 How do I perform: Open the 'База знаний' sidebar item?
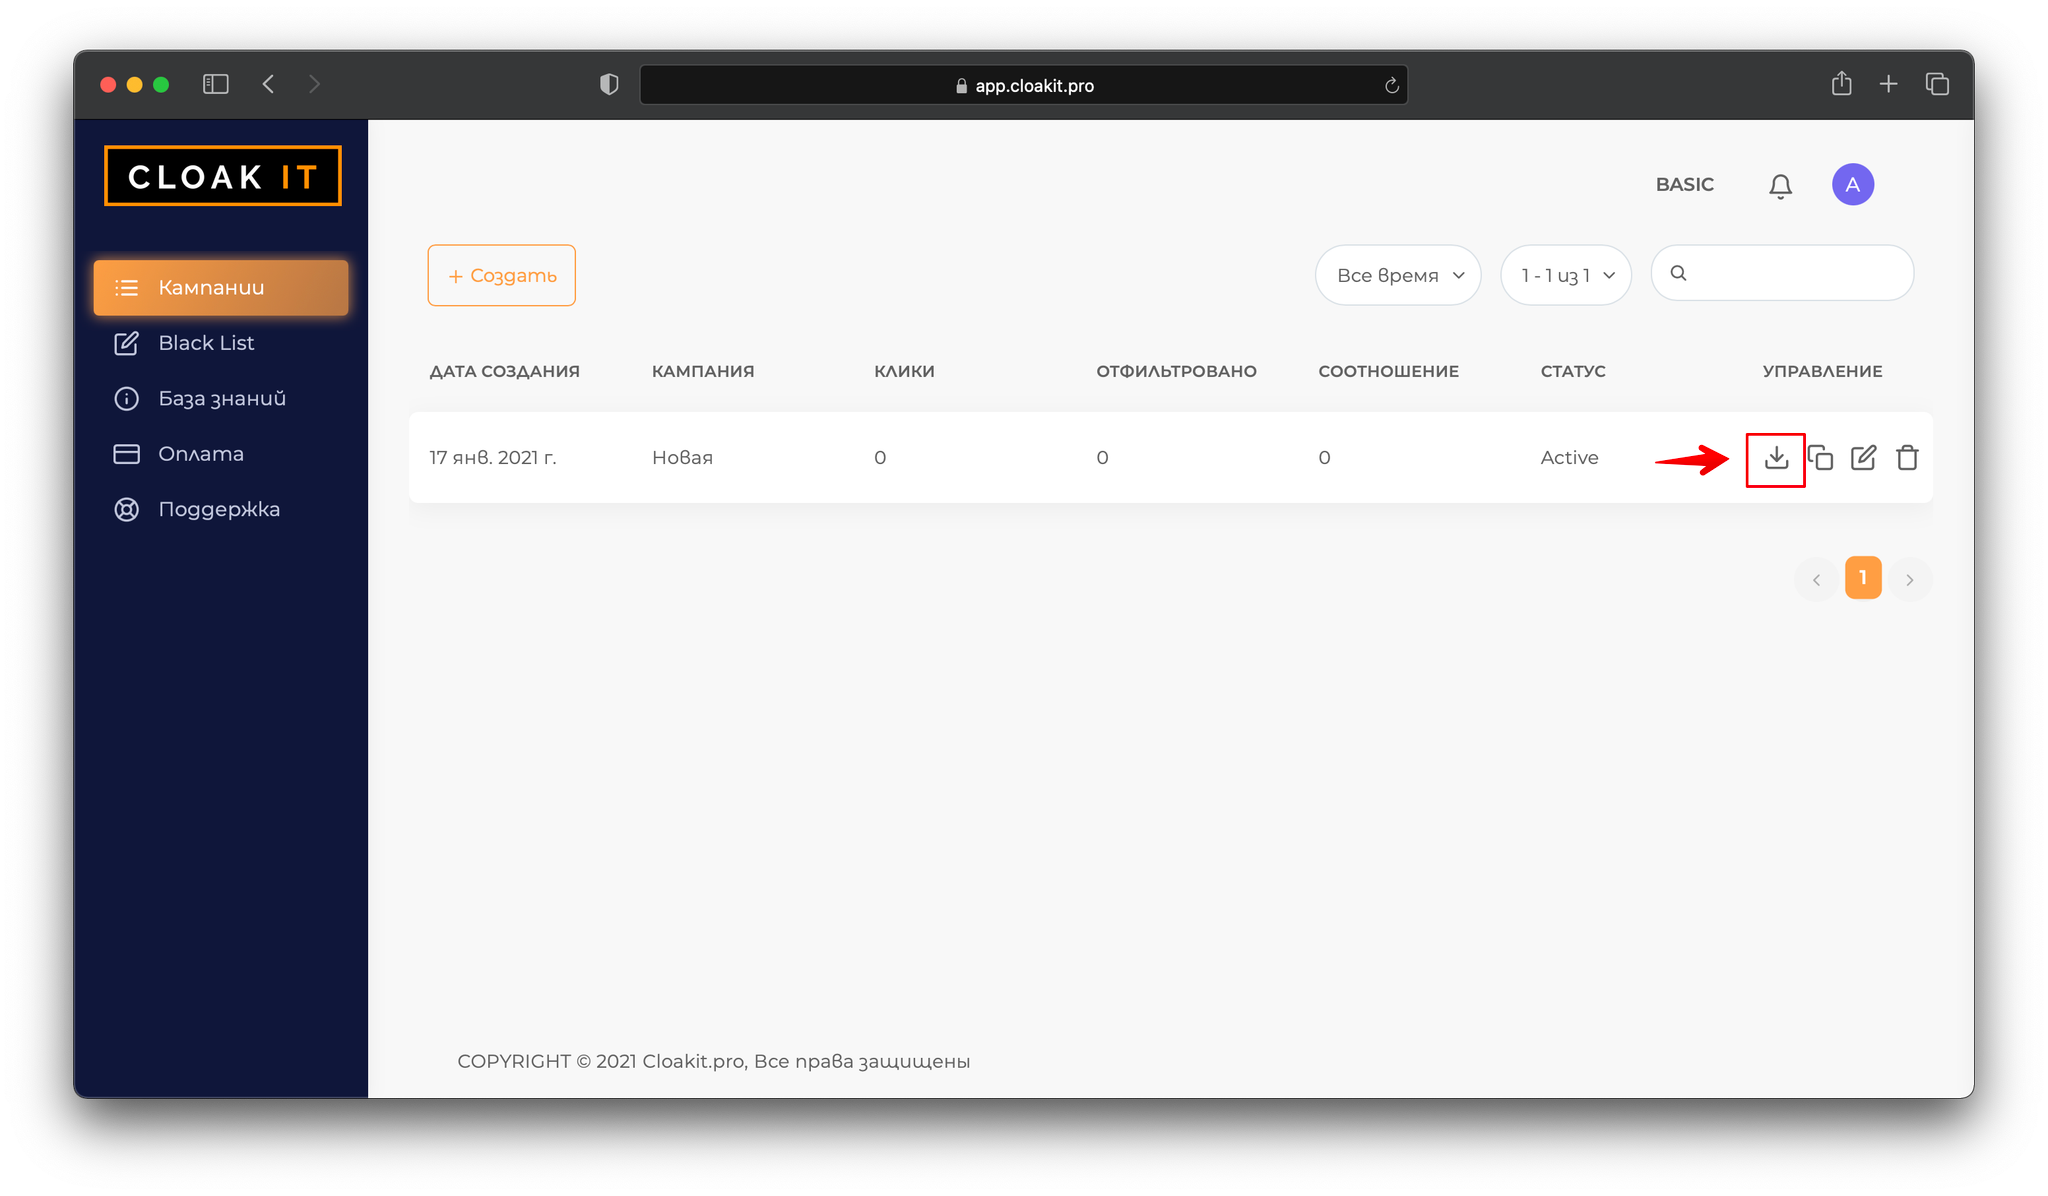pos(221,399)
